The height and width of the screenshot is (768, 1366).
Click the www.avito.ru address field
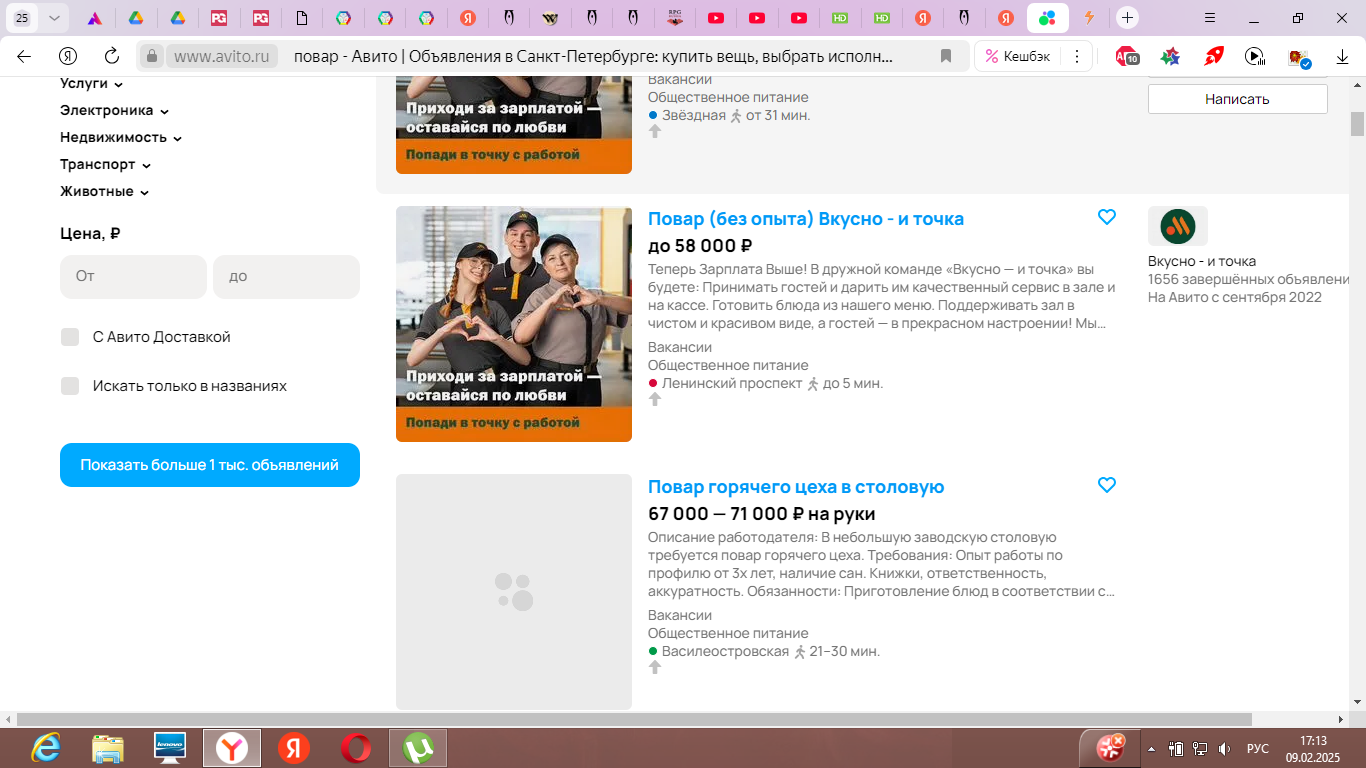tap(222, 56)
